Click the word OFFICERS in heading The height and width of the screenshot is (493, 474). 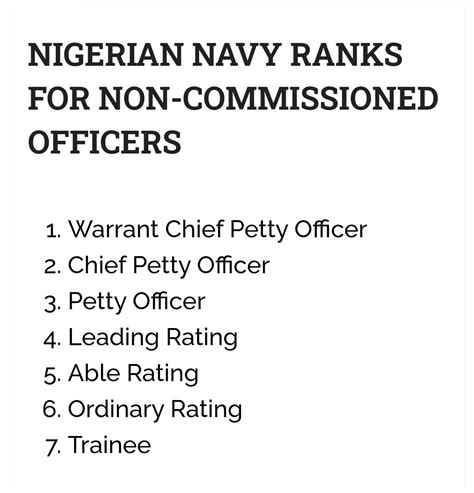(x=105, y=142)
